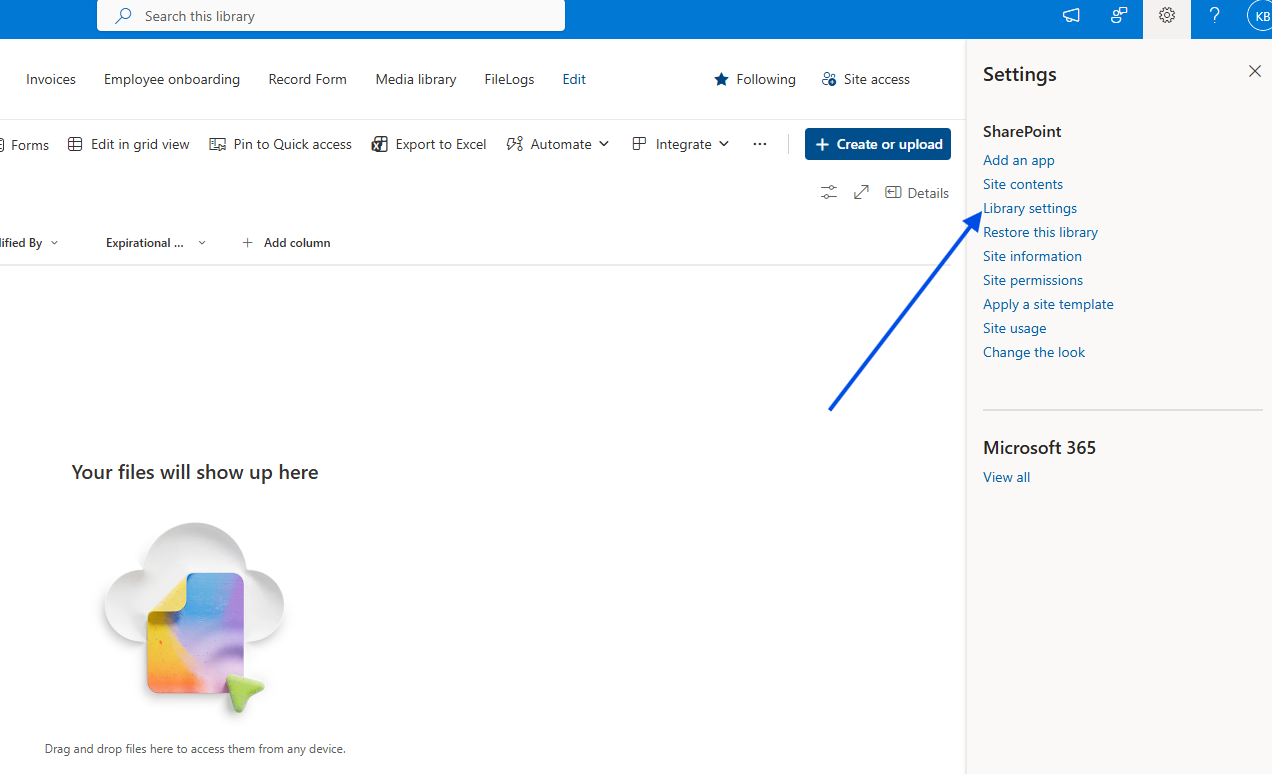Open the network connections icon in header
Screen dimensions: 1272x774
point(1119,16)
